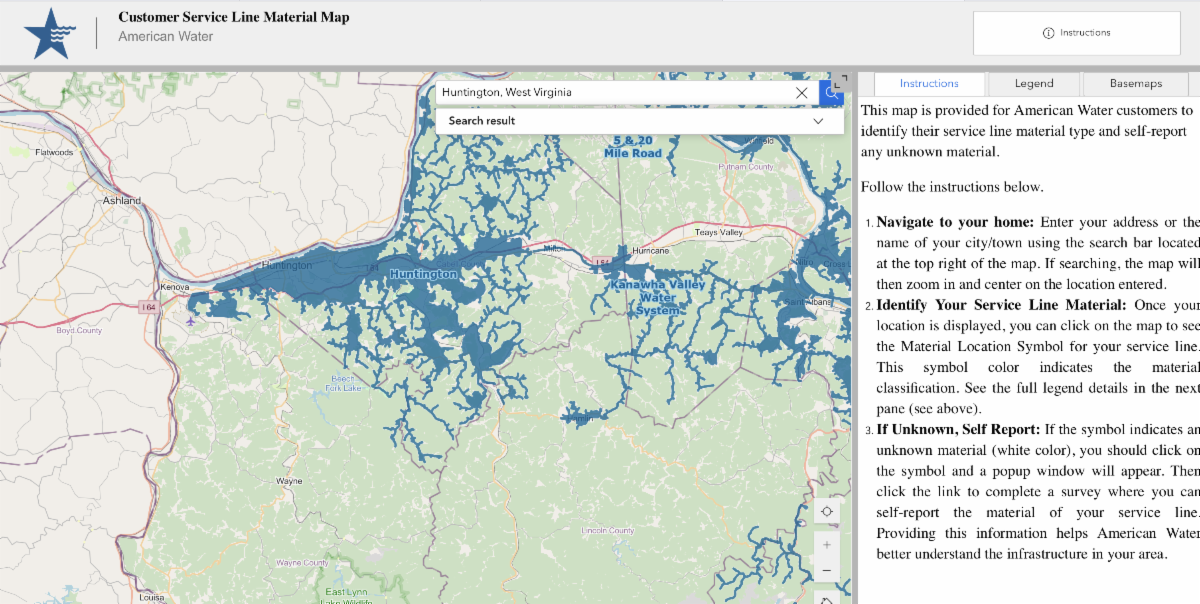
Task: Click the I 64 highway shield near Hurricane
Action: tap(601, 262)
